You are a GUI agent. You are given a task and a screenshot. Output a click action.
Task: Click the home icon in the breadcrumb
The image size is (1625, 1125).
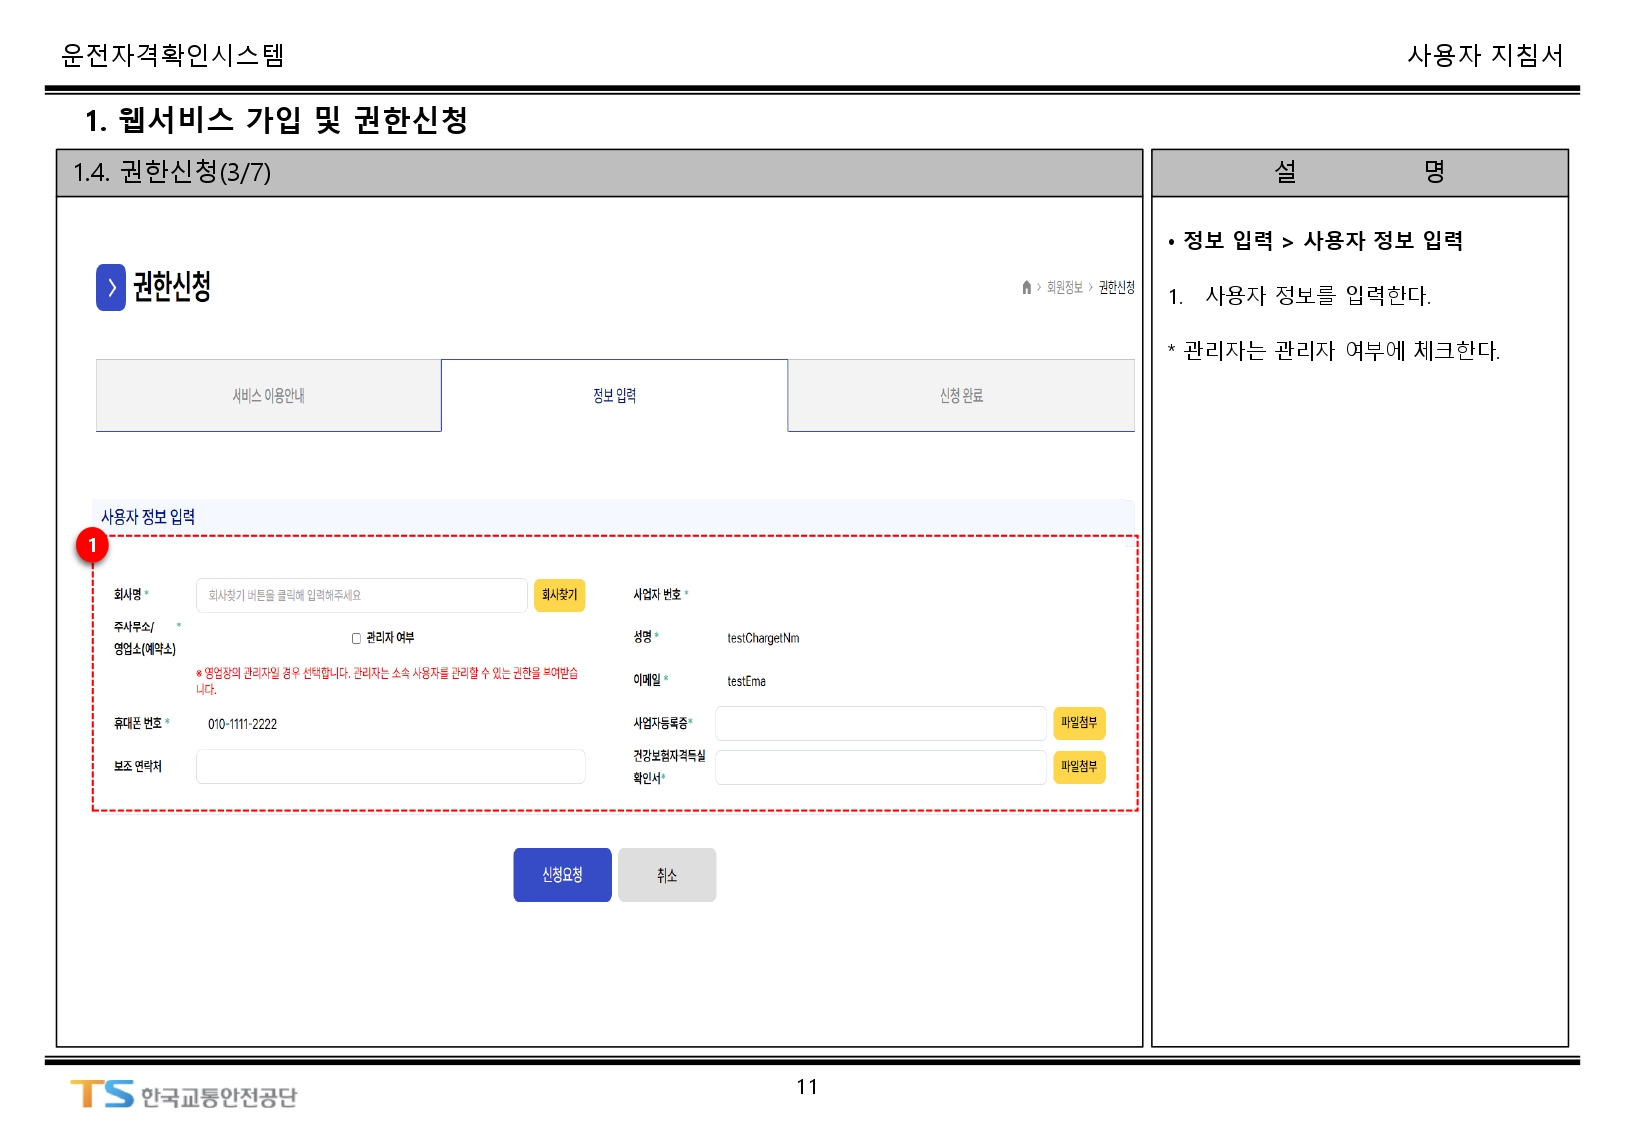pyautogui.click(x=1026, y=288)
